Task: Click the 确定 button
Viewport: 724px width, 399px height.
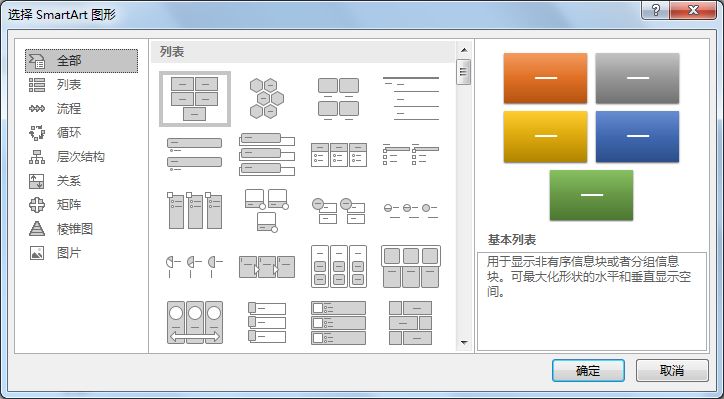Action: (x=588, y=370)
